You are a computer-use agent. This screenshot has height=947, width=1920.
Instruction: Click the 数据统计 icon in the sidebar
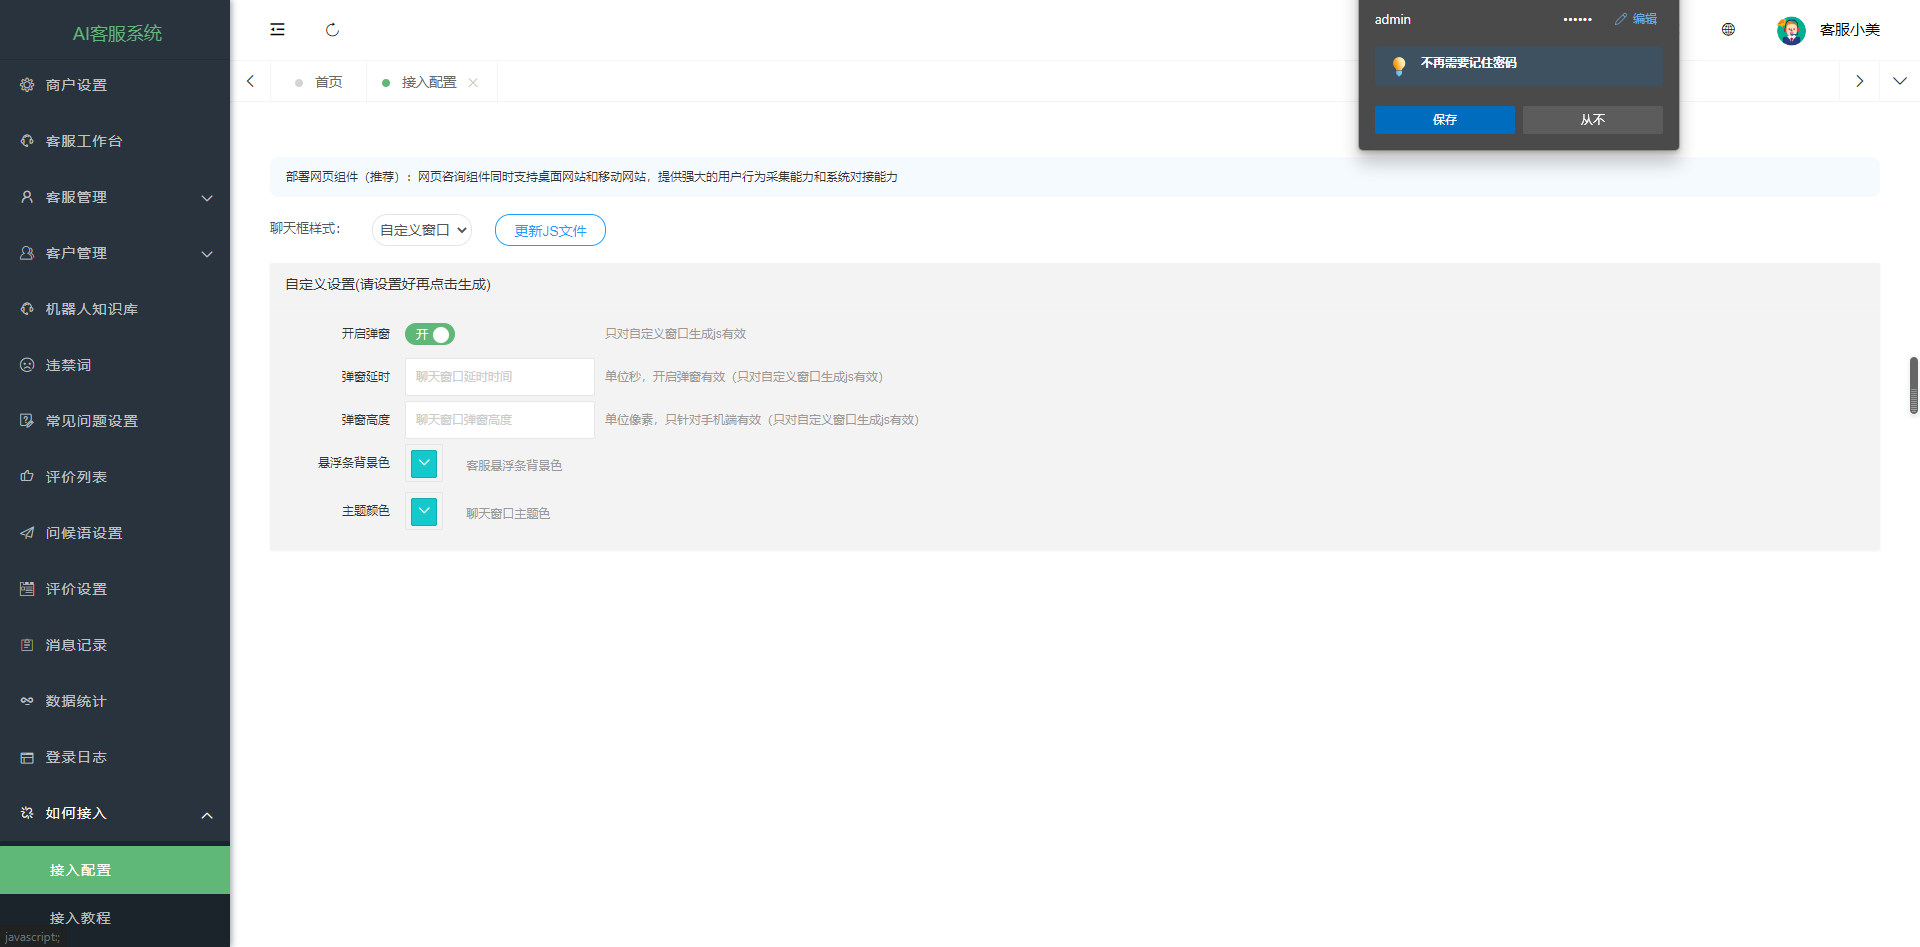(27, 701)
